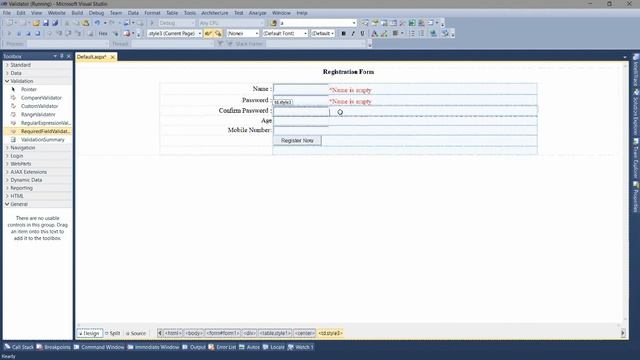Click the Save toolbar icon

point(46,23)
